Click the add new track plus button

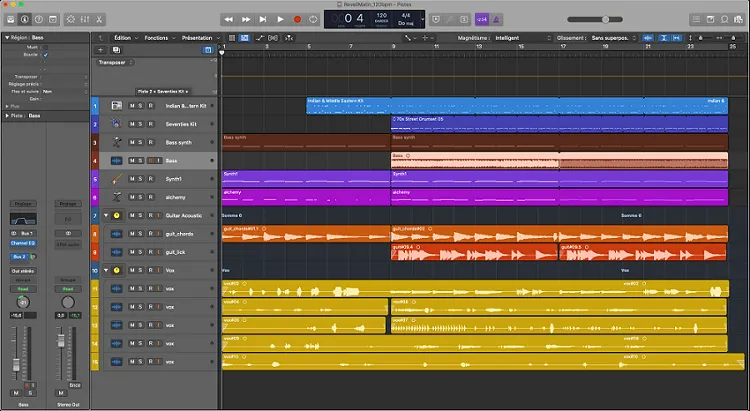click(x=100, y=50)
